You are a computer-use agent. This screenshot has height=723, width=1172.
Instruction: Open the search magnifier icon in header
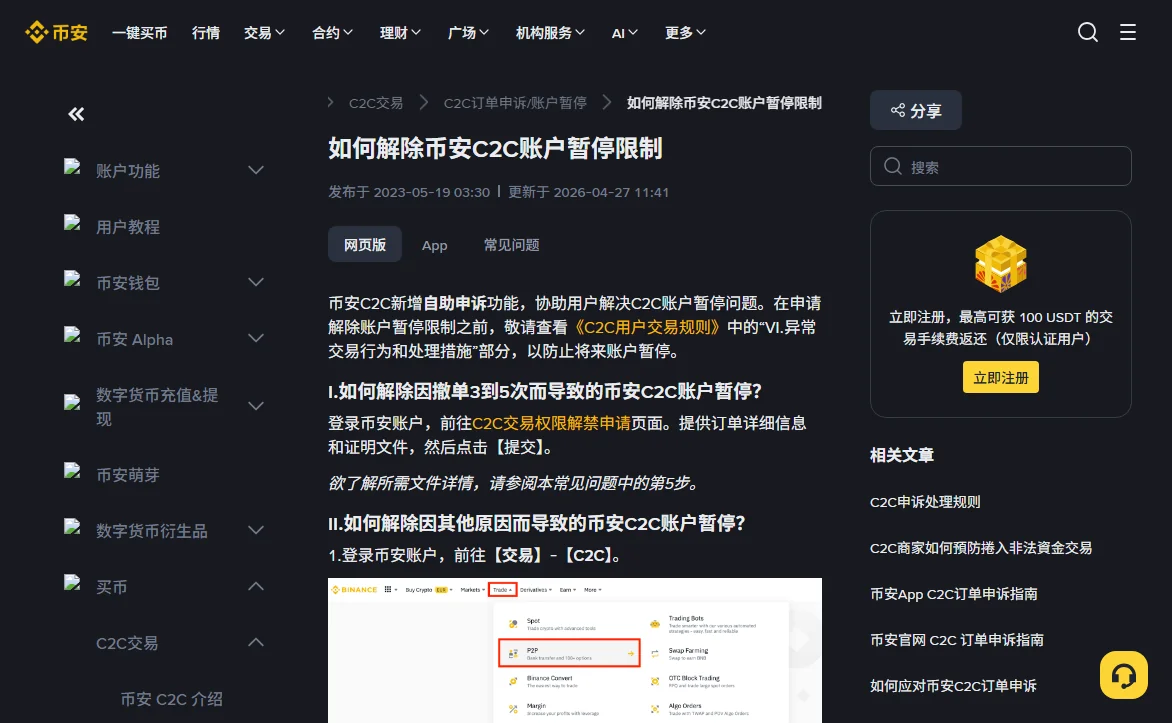coord(1088,32)
